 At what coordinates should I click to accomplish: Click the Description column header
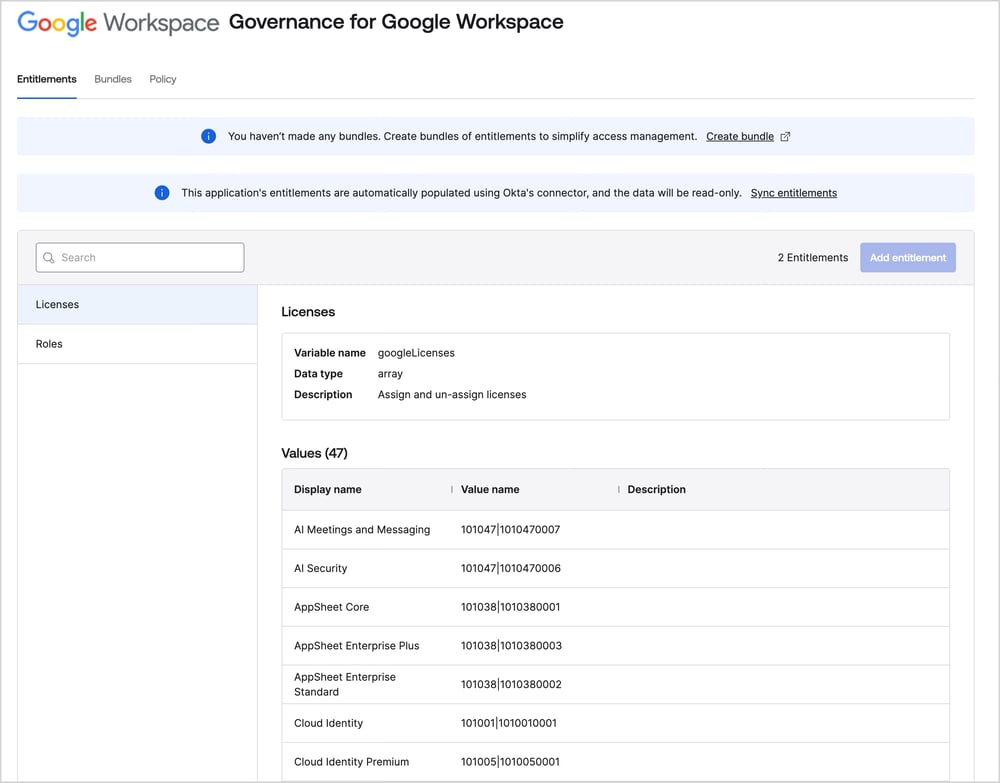pyautogui.click(x=656, y=489)
